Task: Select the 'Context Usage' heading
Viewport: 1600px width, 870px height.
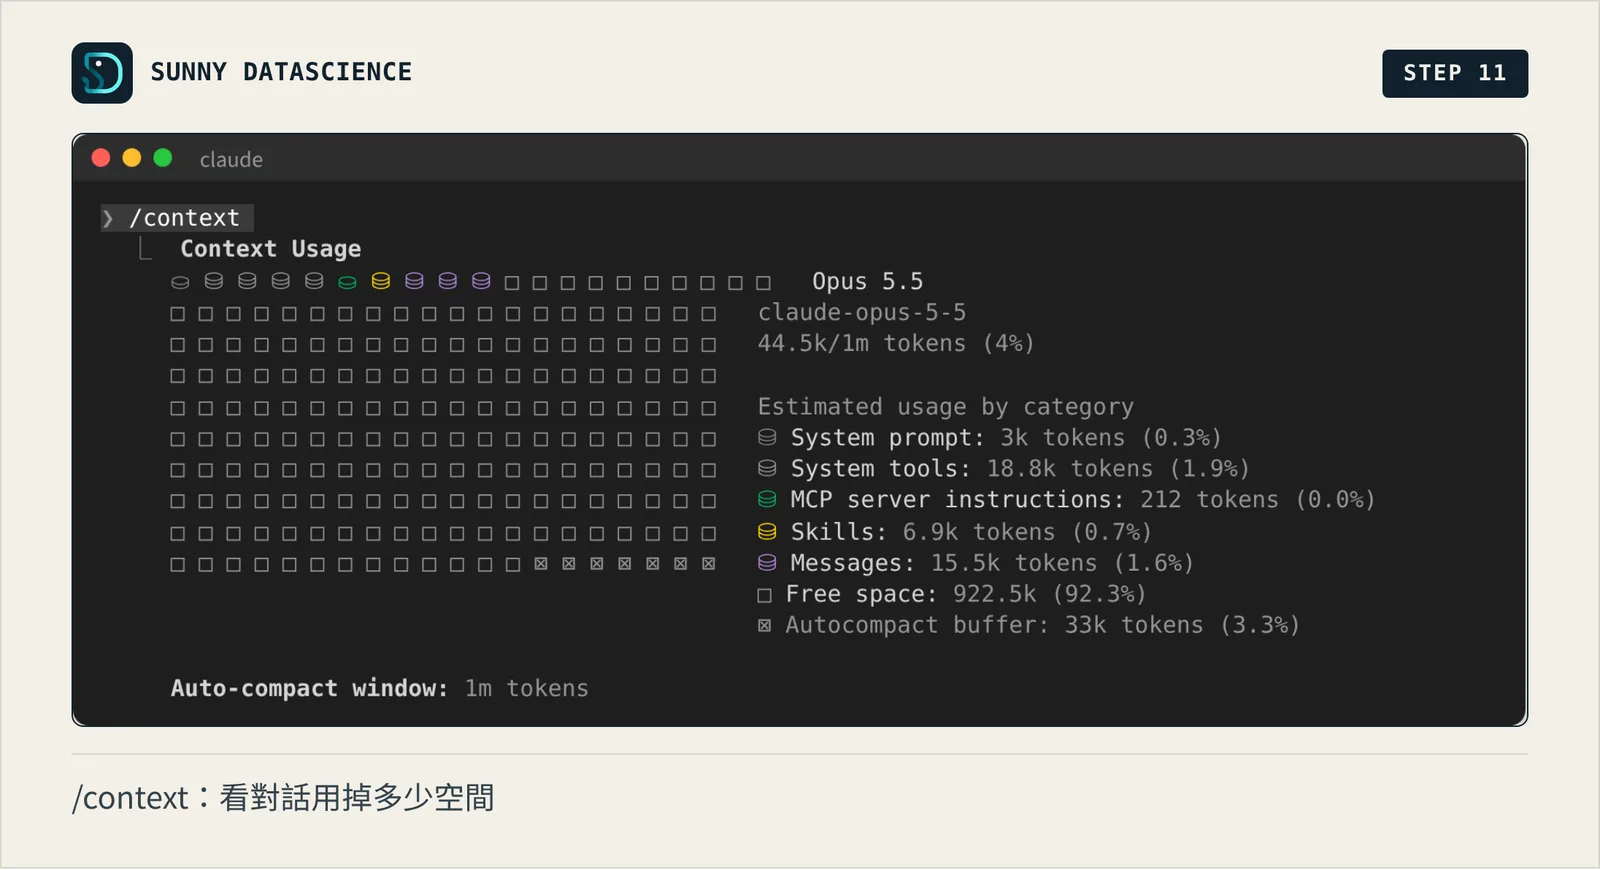Action: [x=271, y=249]
